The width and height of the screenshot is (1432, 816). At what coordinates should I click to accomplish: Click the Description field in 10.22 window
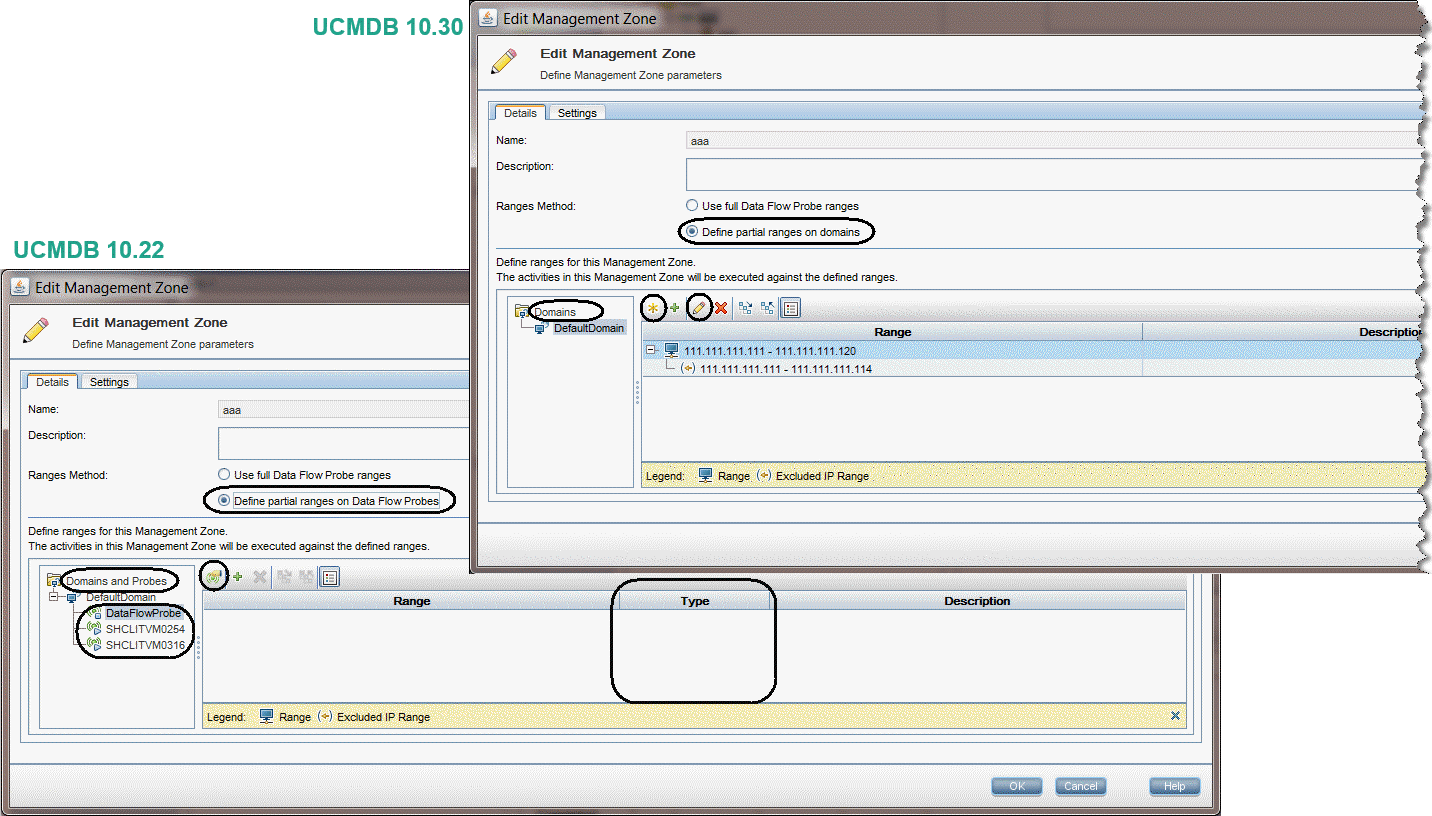click(344, 443)
